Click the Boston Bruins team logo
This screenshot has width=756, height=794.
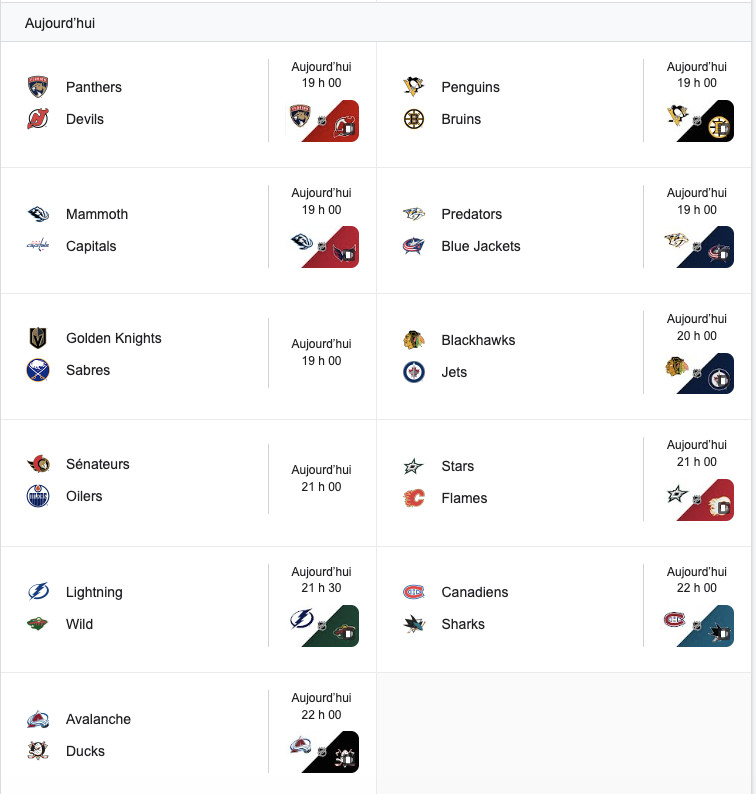point(414,119)
